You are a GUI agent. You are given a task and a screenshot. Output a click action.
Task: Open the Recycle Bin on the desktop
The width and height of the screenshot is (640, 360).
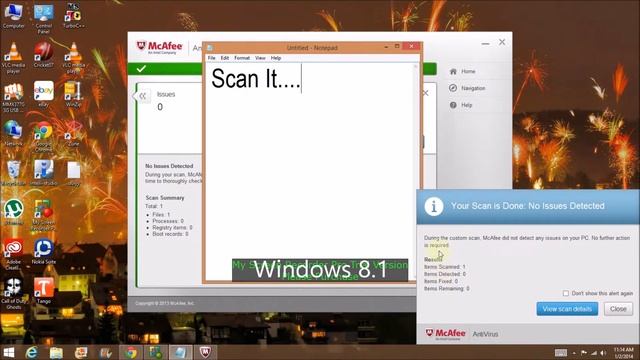point(13,173)
